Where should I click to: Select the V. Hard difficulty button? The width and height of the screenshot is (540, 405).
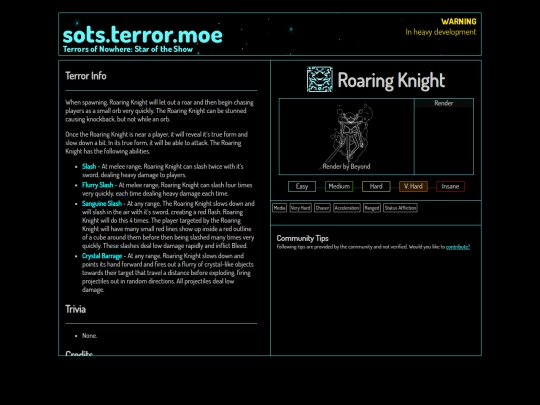(413, 186)
